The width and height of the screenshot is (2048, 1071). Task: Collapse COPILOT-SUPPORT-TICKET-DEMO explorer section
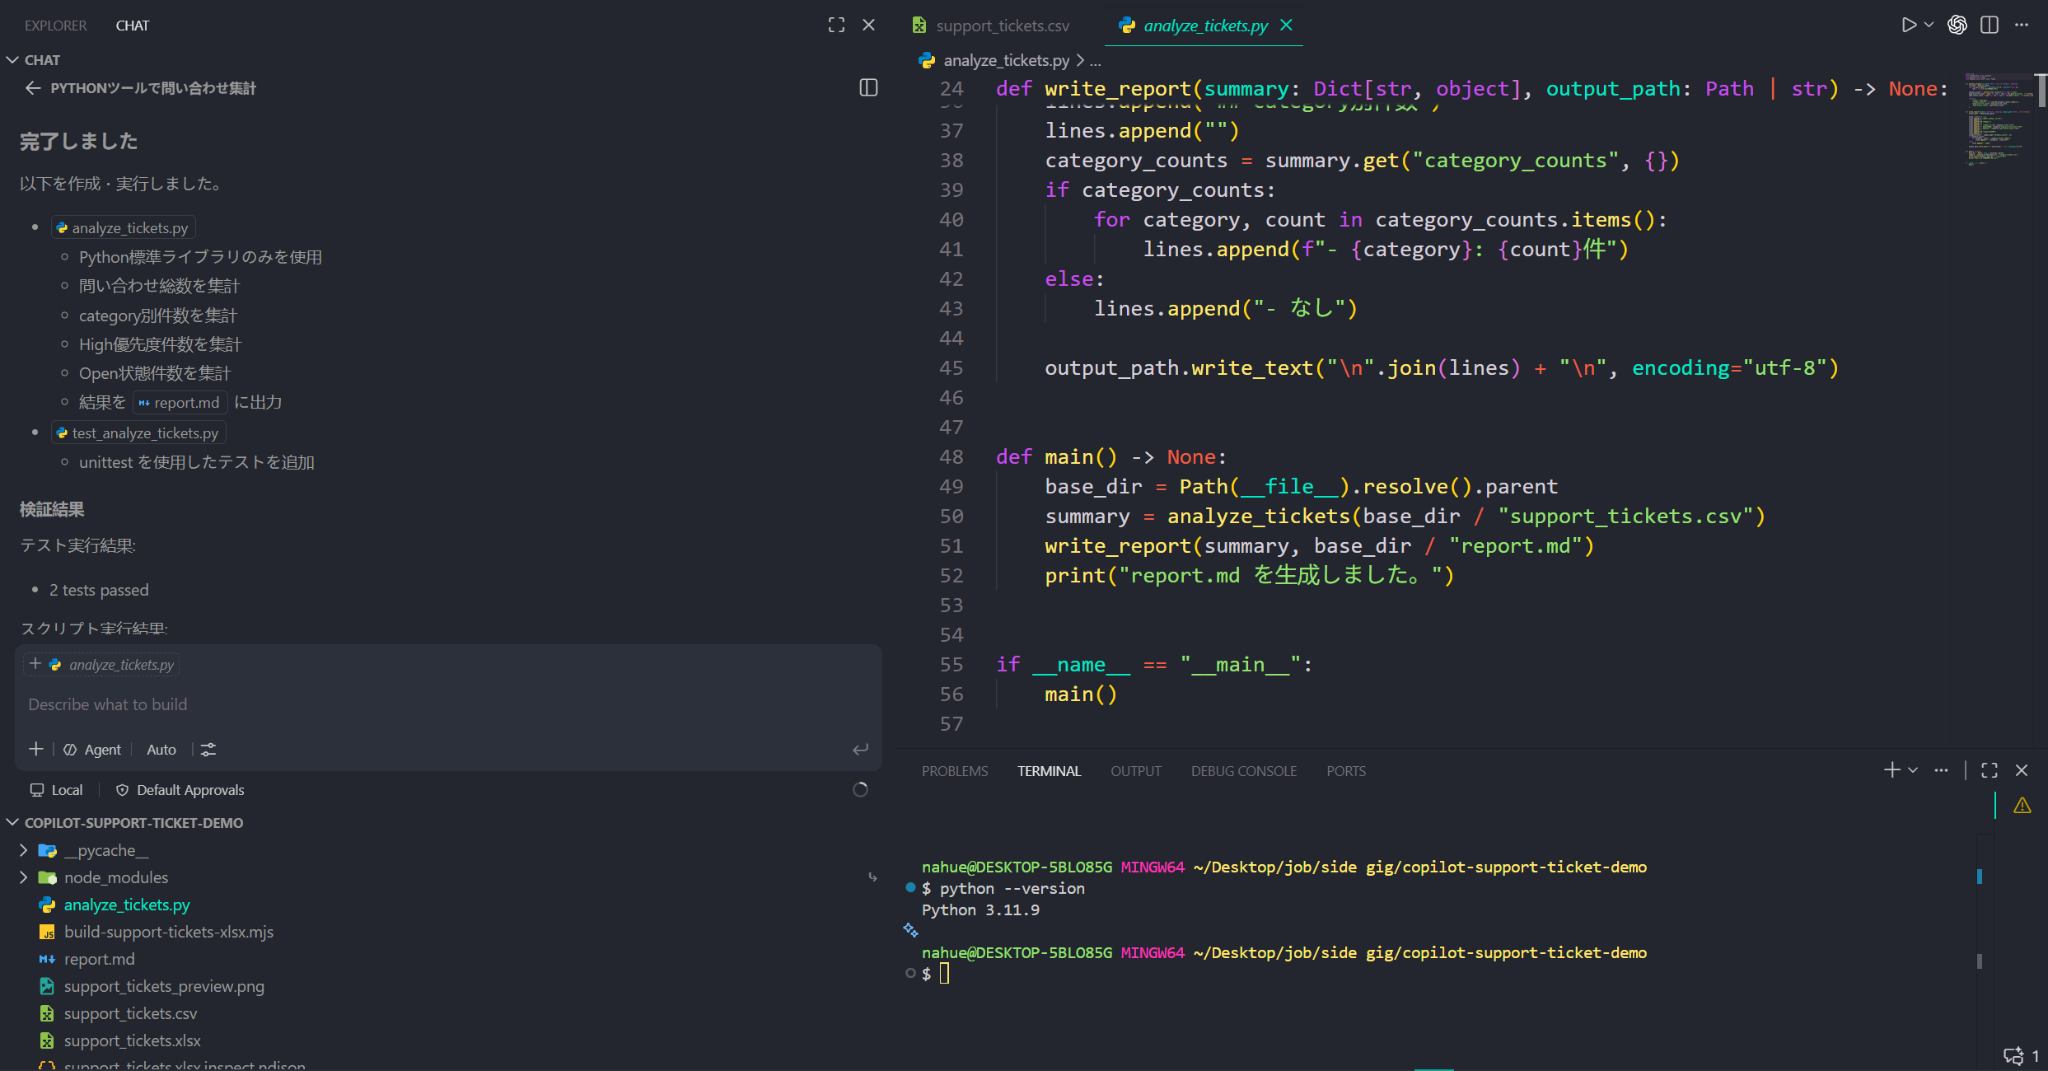pos(126,823)
